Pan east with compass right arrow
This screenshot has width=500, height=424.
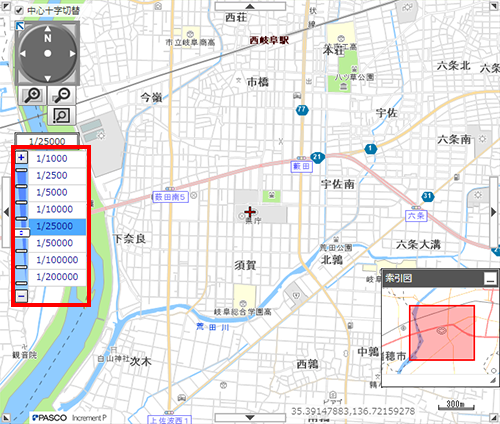pyautogui.click(x=72, y=53)
